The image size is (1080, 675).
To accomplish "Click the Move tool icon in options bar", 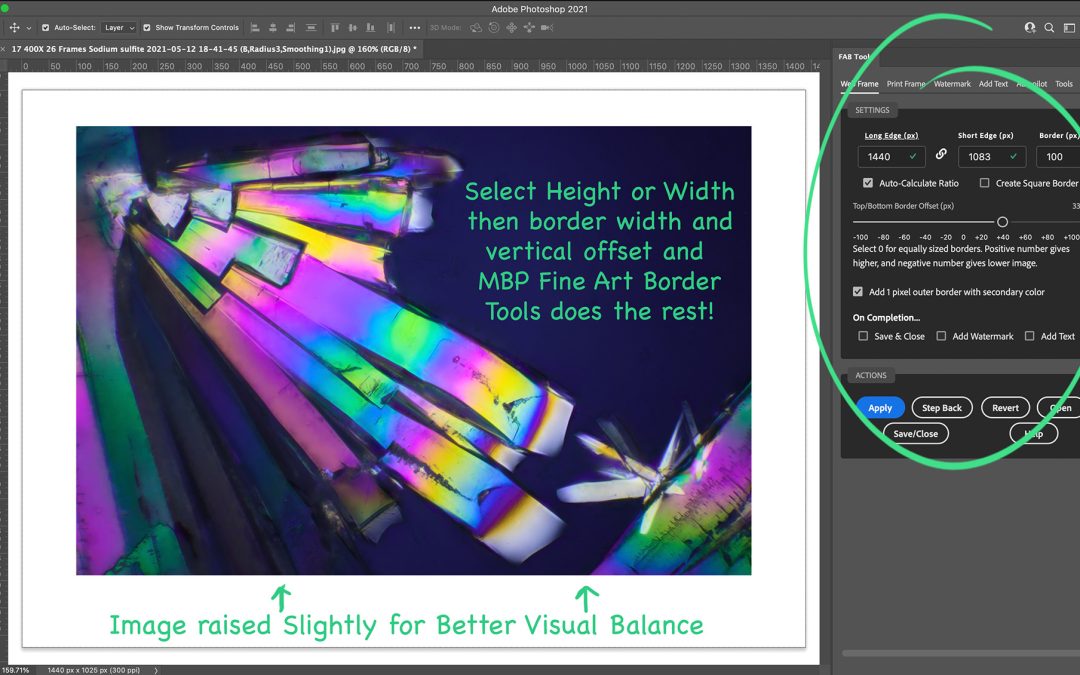I will [x=14, y=28].
